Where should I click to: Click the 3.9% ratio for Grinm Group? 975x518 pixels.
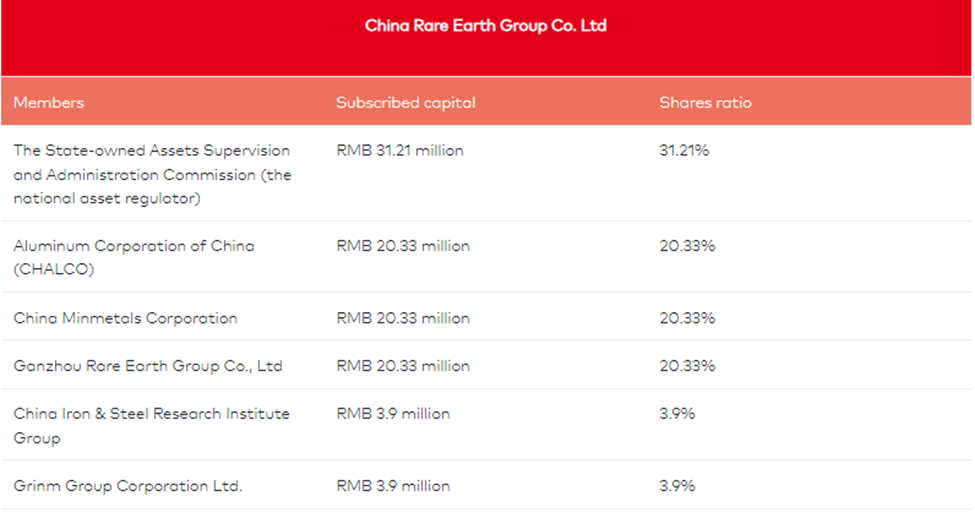coord(677,486)
